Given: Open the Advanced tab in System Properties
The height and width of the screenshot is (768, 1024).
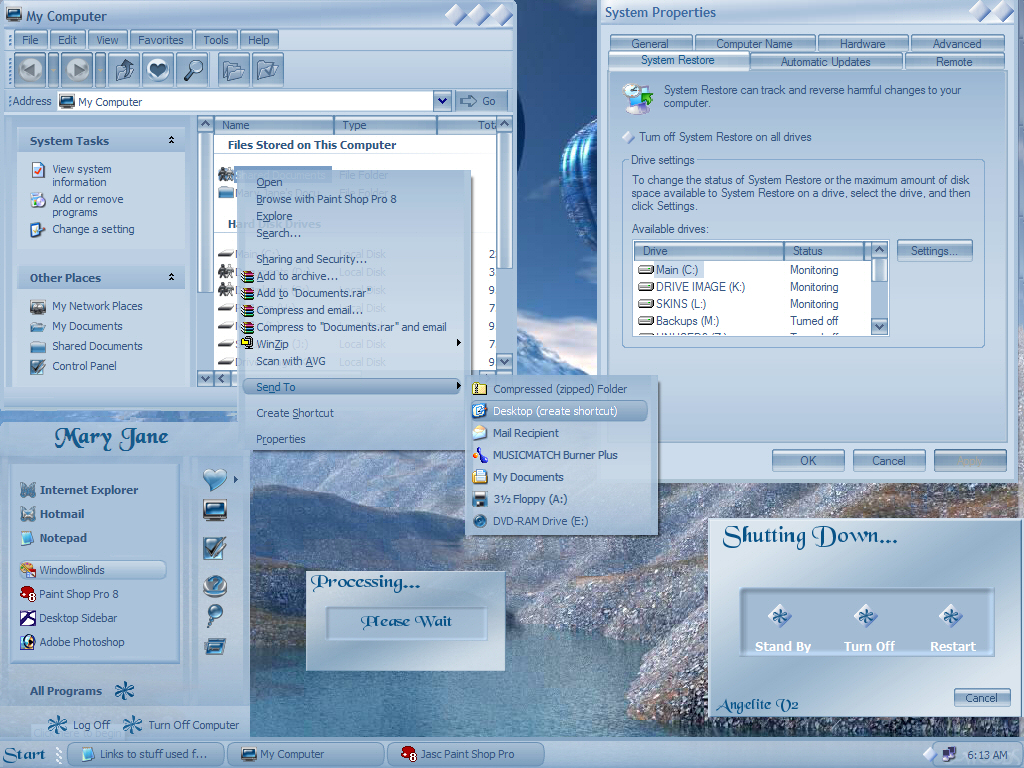Looking at the screenshot, I should click(x=957, y=44).
